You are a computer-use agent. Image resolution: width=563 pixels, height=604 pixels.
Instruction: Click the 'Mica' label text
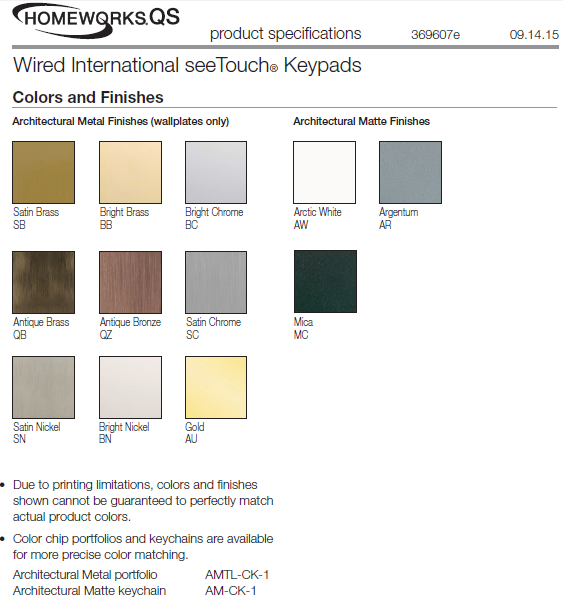[x=303, y=322]
